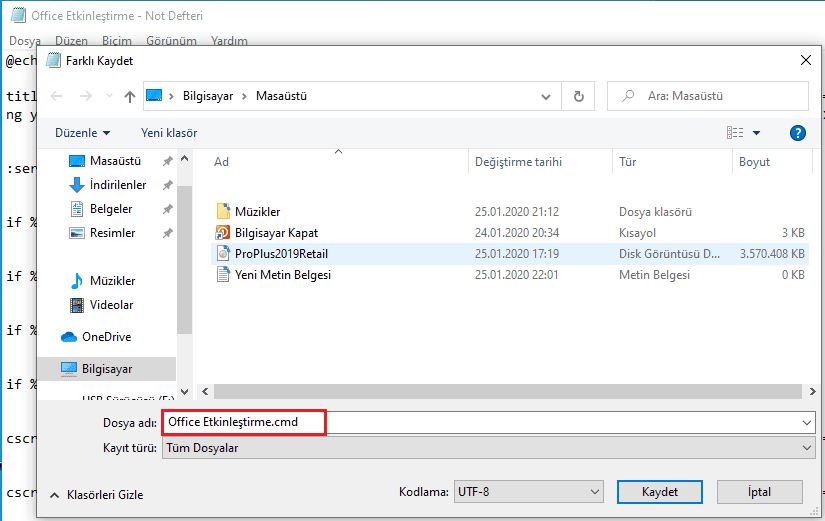Open the Görünüm menu in Not Defteri
Screen dimensions: 825x521
click(x=171, y=41)
